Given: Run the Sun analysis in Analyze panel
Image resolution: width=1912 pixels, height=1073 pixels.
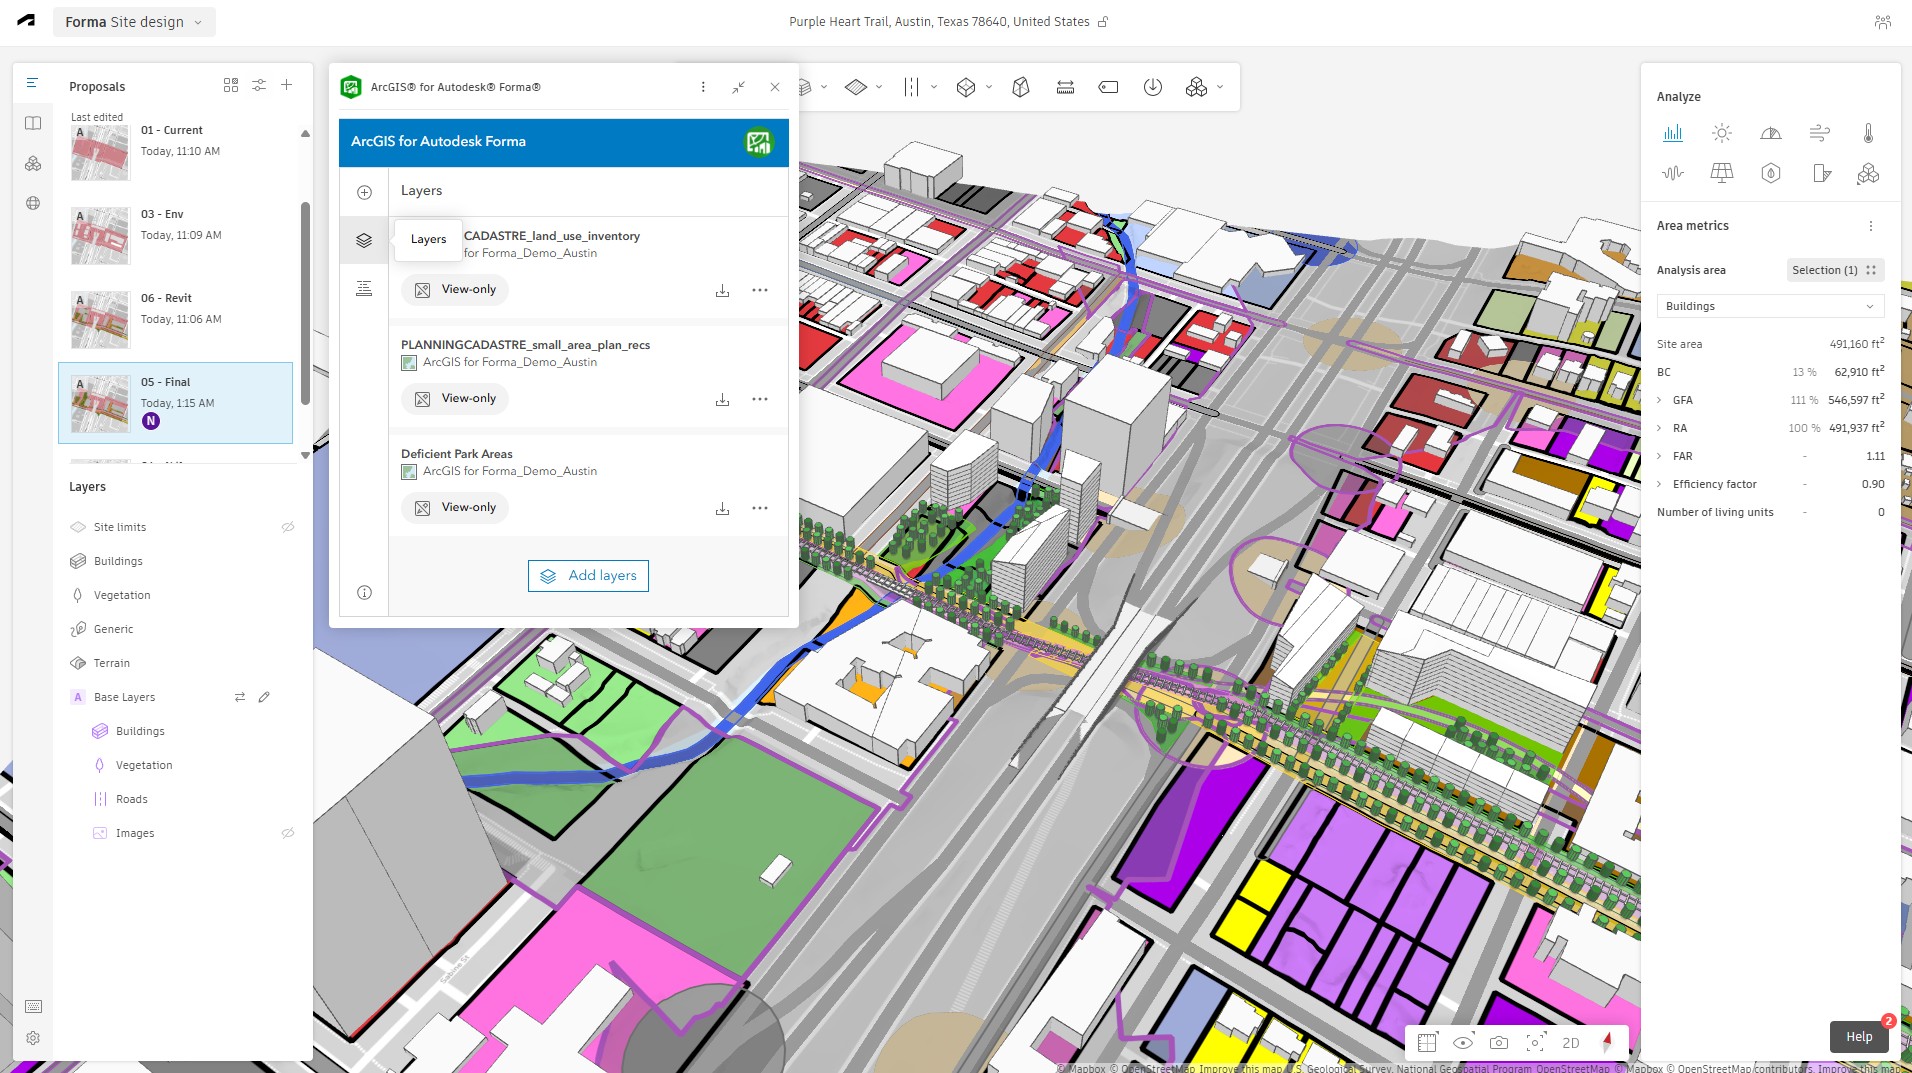Looking at the screenshot, I should coord(1721,132).
